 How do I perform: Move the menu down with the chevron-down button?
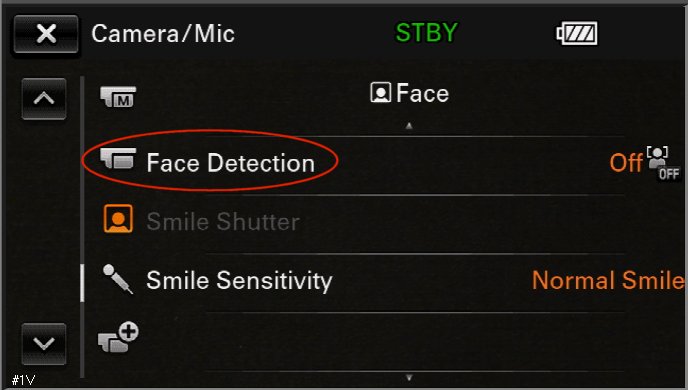coord(44,343)
